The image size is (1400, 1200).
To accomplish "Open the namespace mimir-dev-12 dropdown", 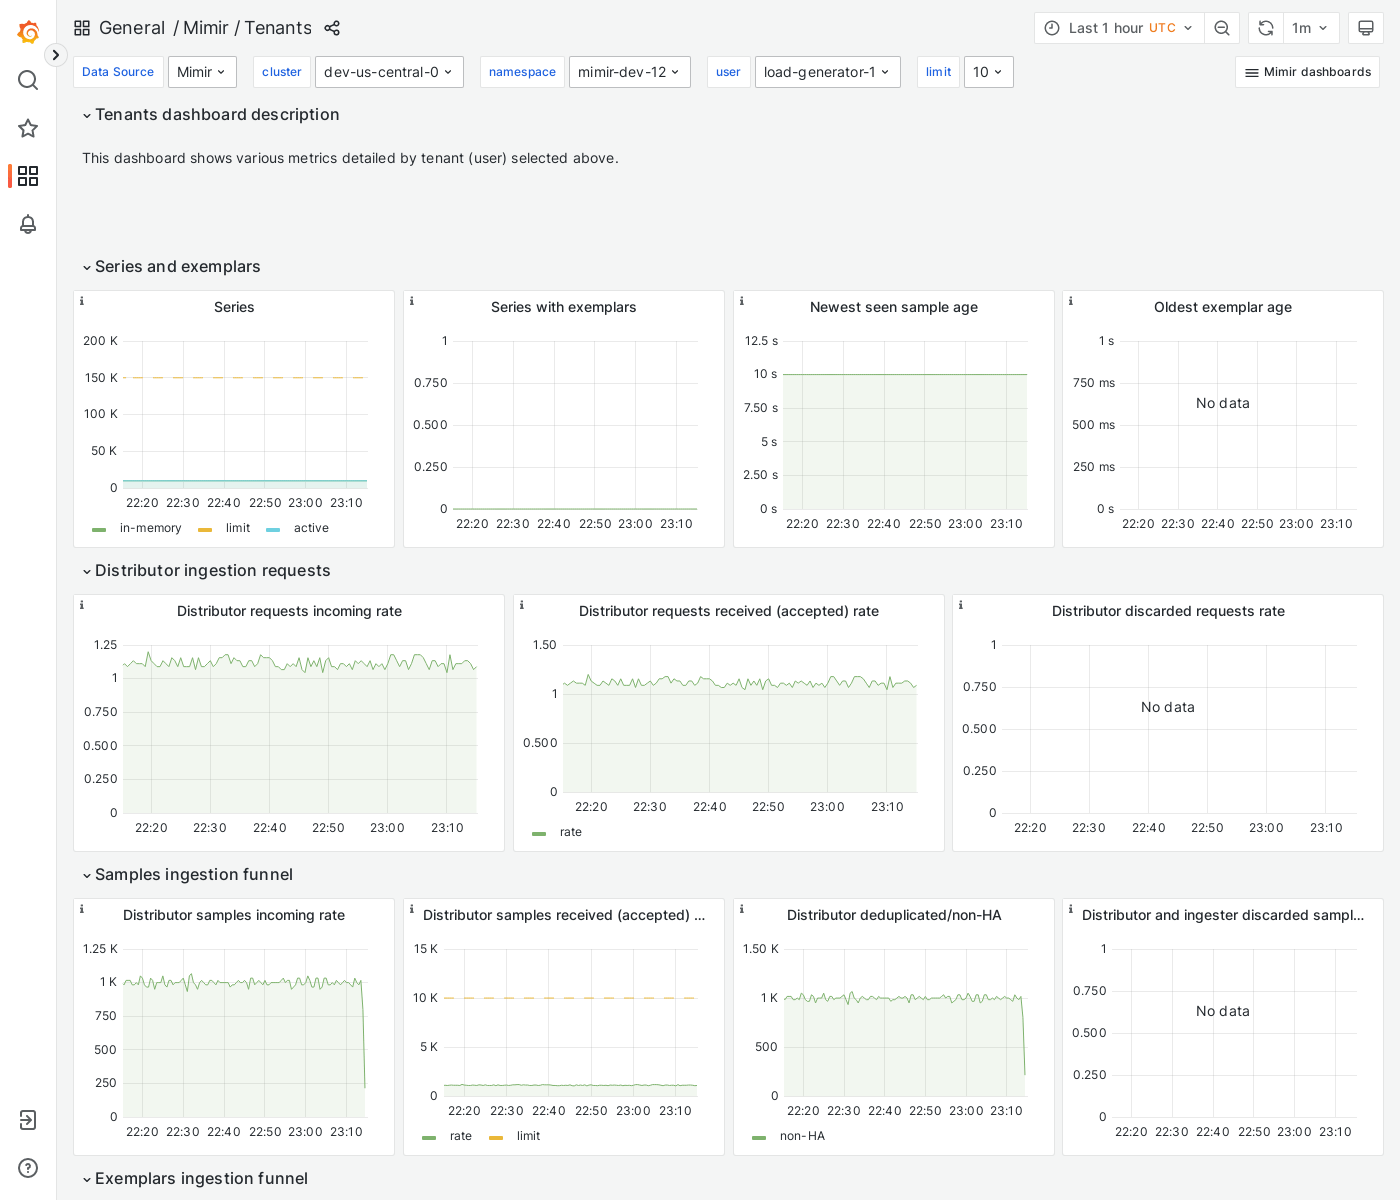I will coord(629,71).
